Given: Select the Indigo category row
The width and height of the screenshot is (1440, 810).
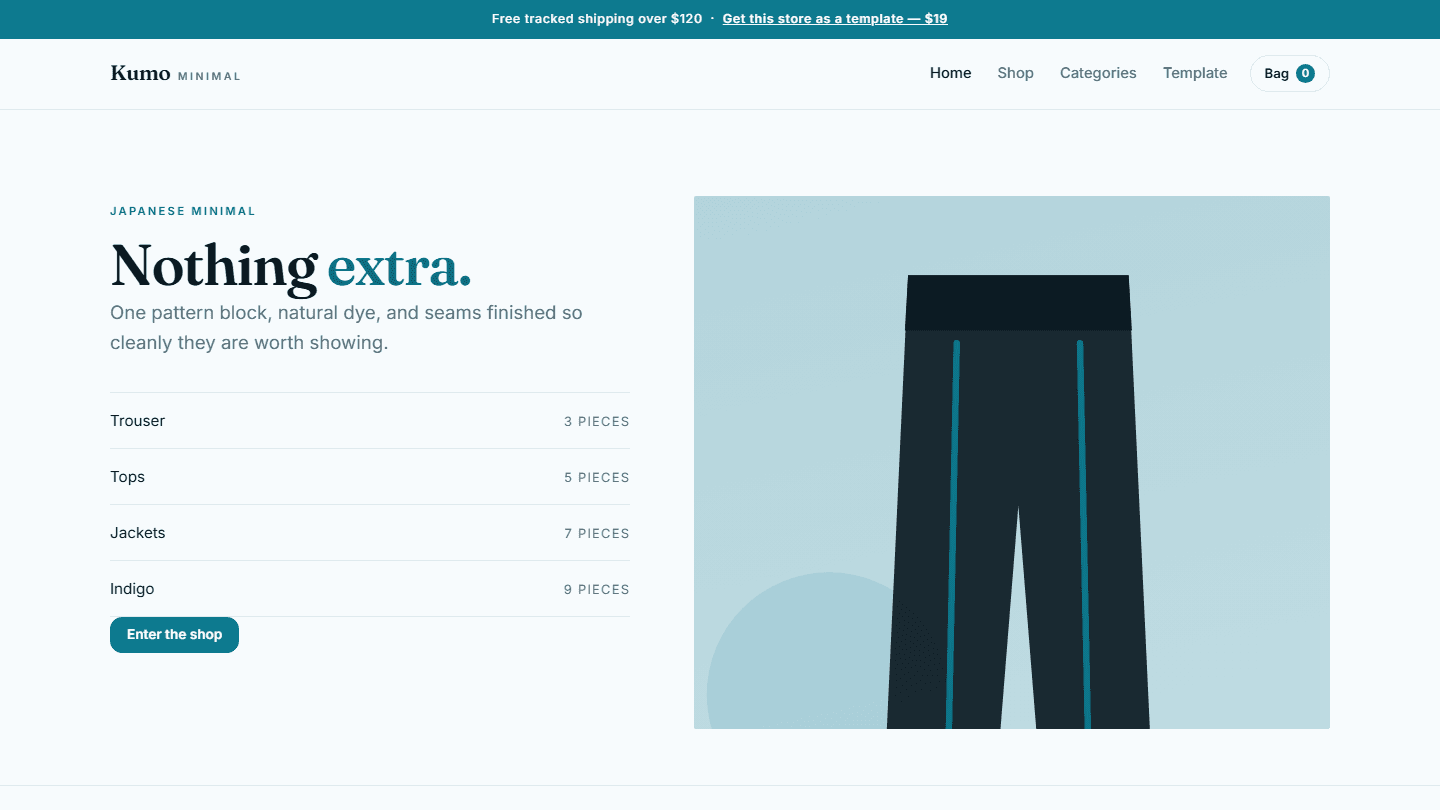Looking at the screenshot, I should 370,589.
